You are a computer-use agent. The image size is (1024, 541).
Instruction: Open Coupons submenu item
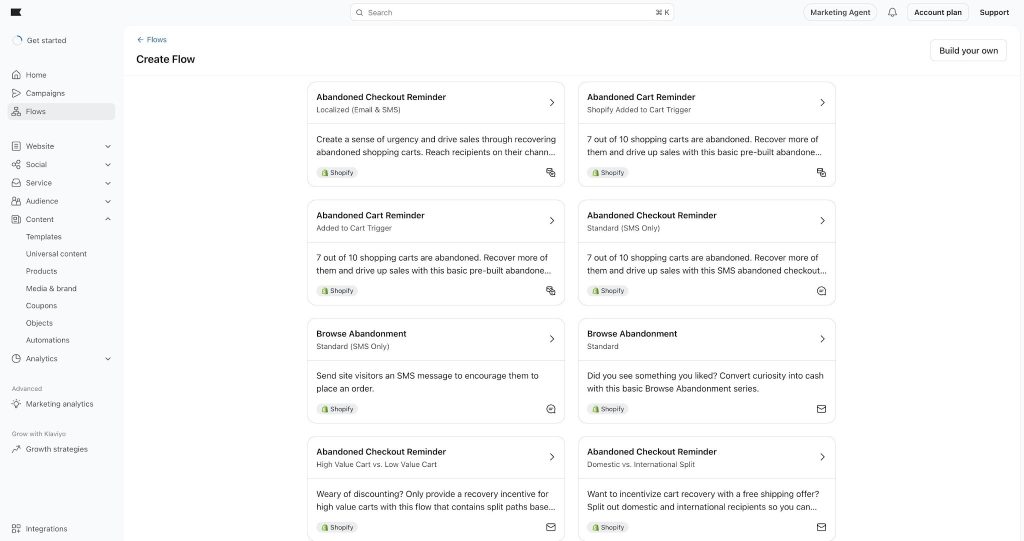tap(41, 306)
